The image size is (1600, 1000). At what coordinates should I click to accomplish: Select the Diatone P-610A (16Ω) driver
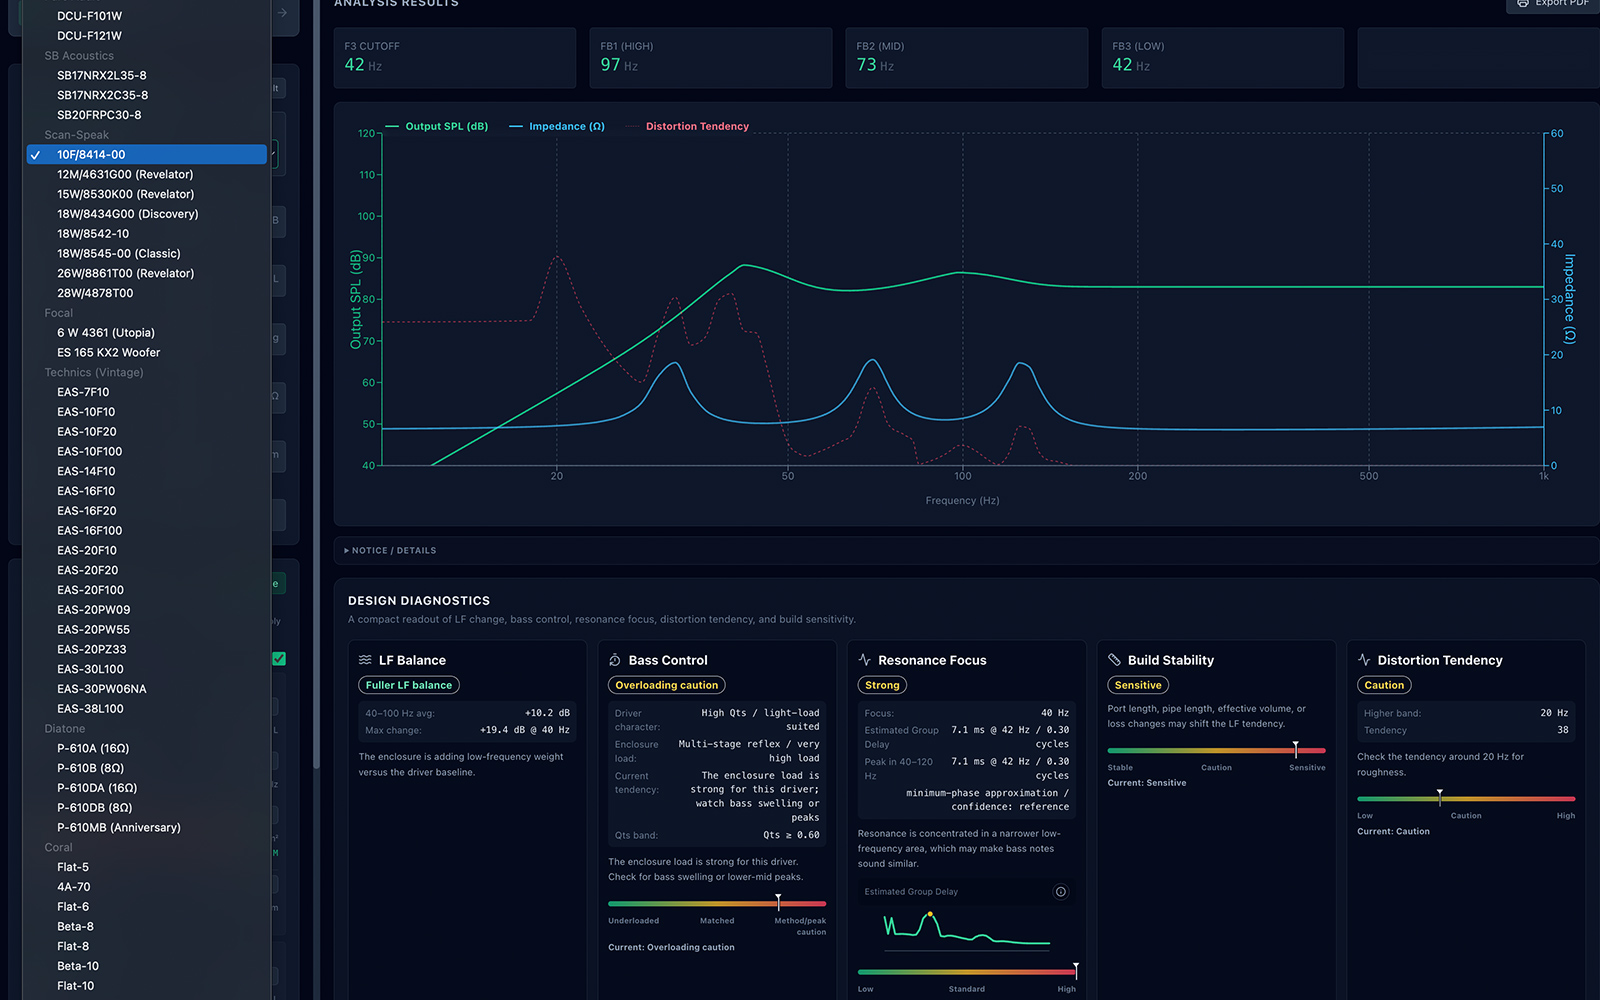[x=147, y=748]
